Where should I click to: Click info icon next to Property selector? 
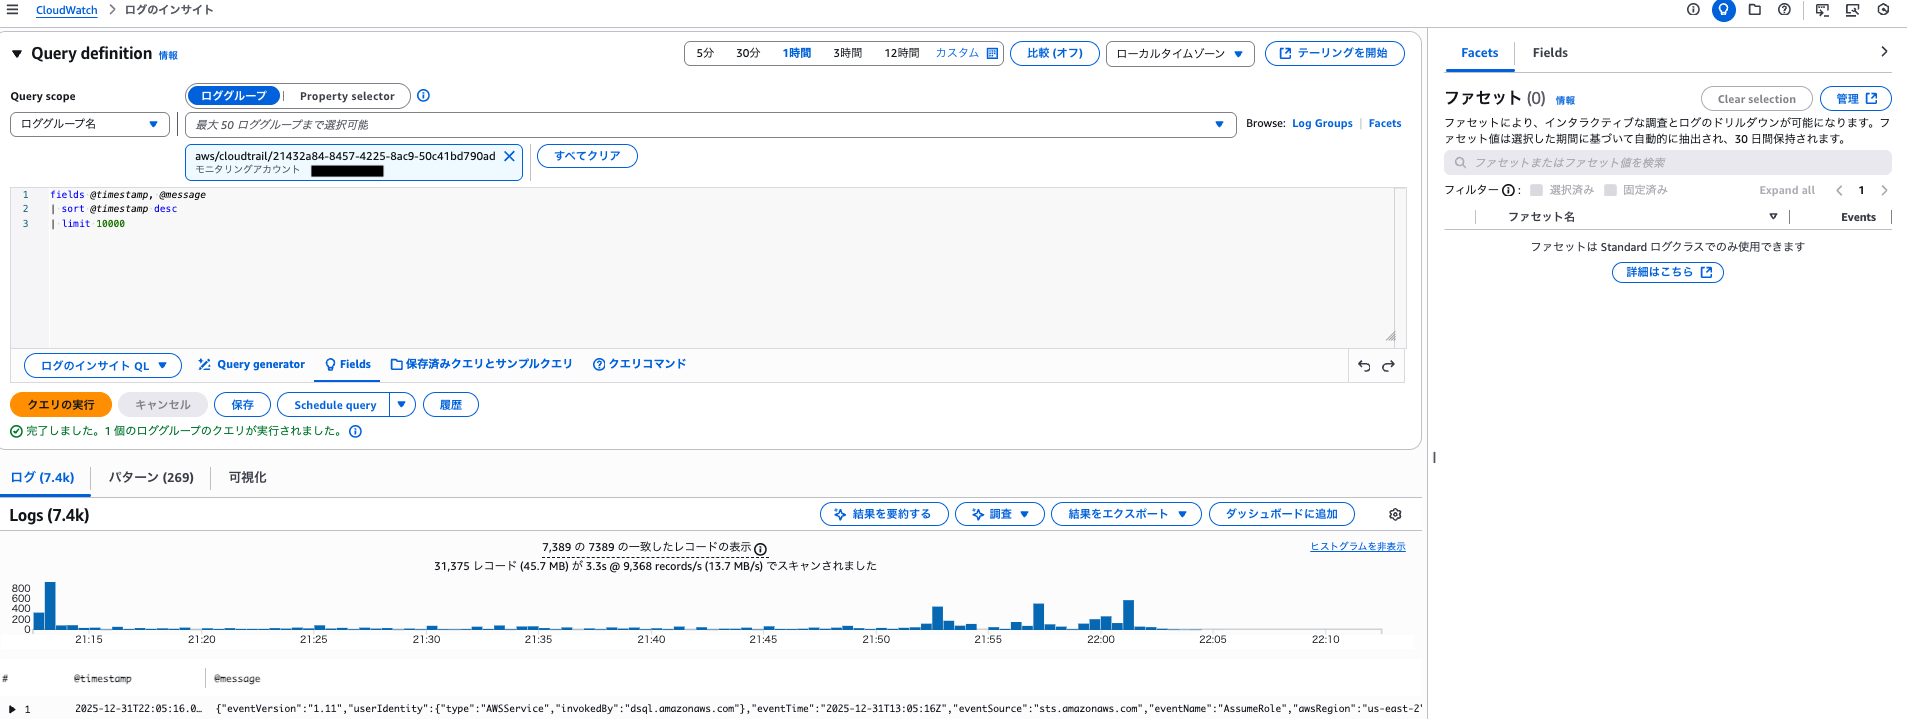point(423,96)
